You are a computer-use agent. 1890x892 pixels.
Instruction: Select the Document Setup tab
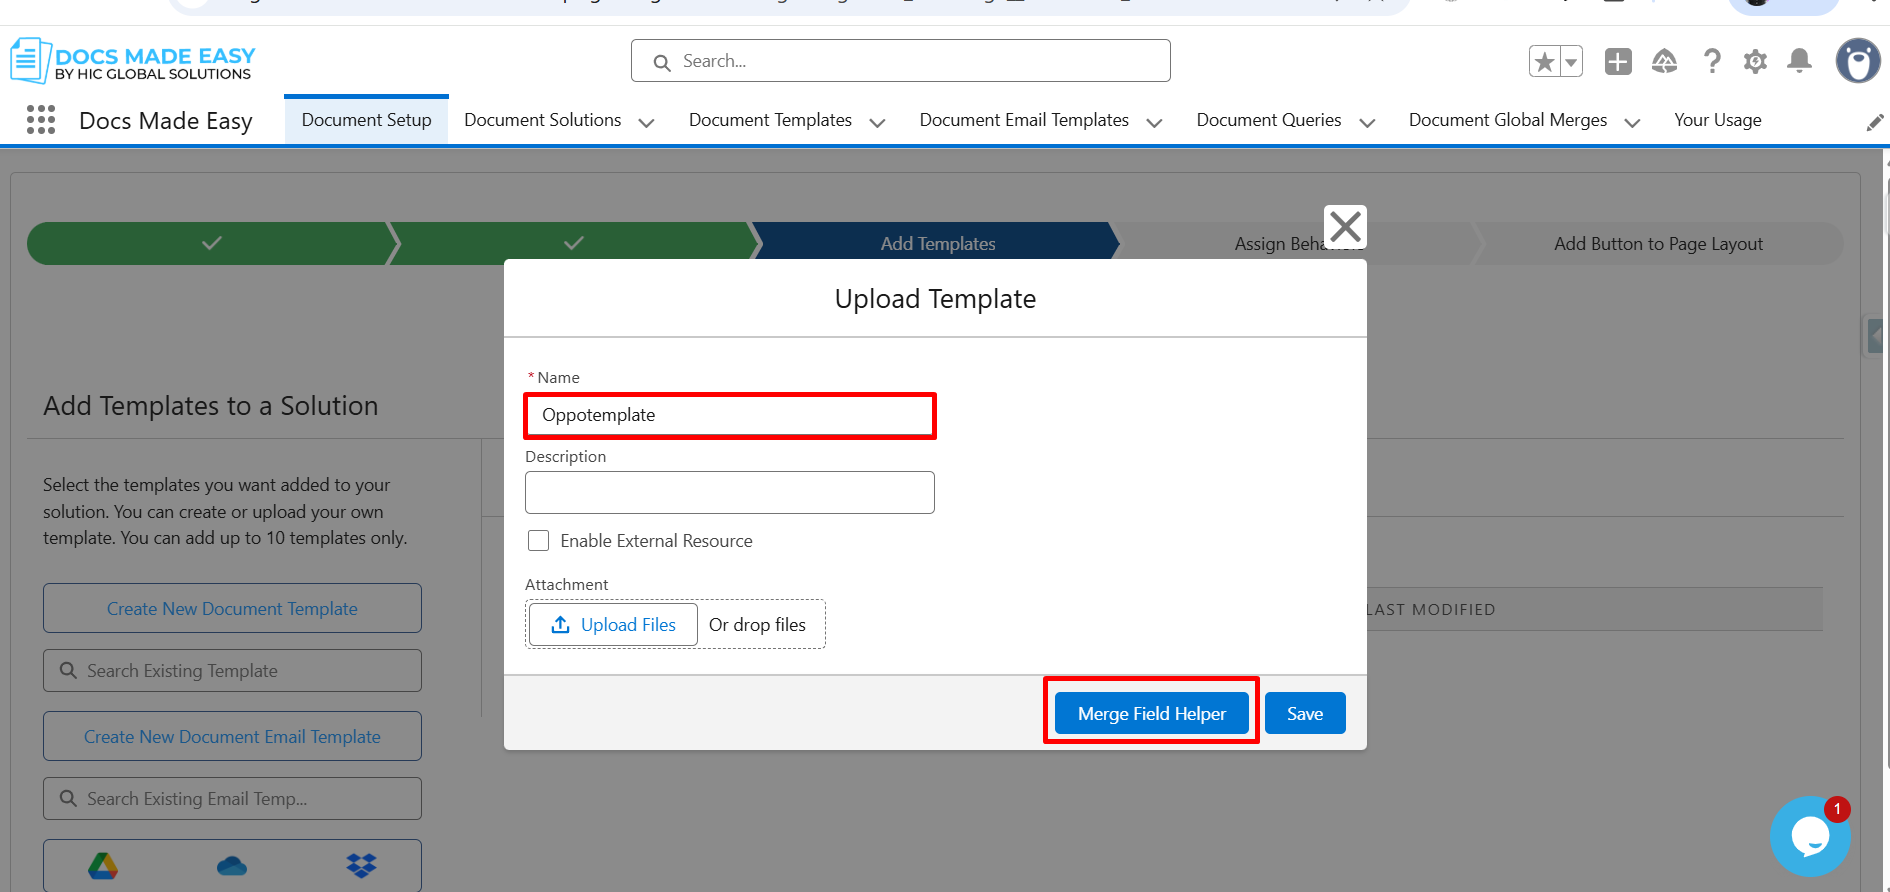click(366, 120)
